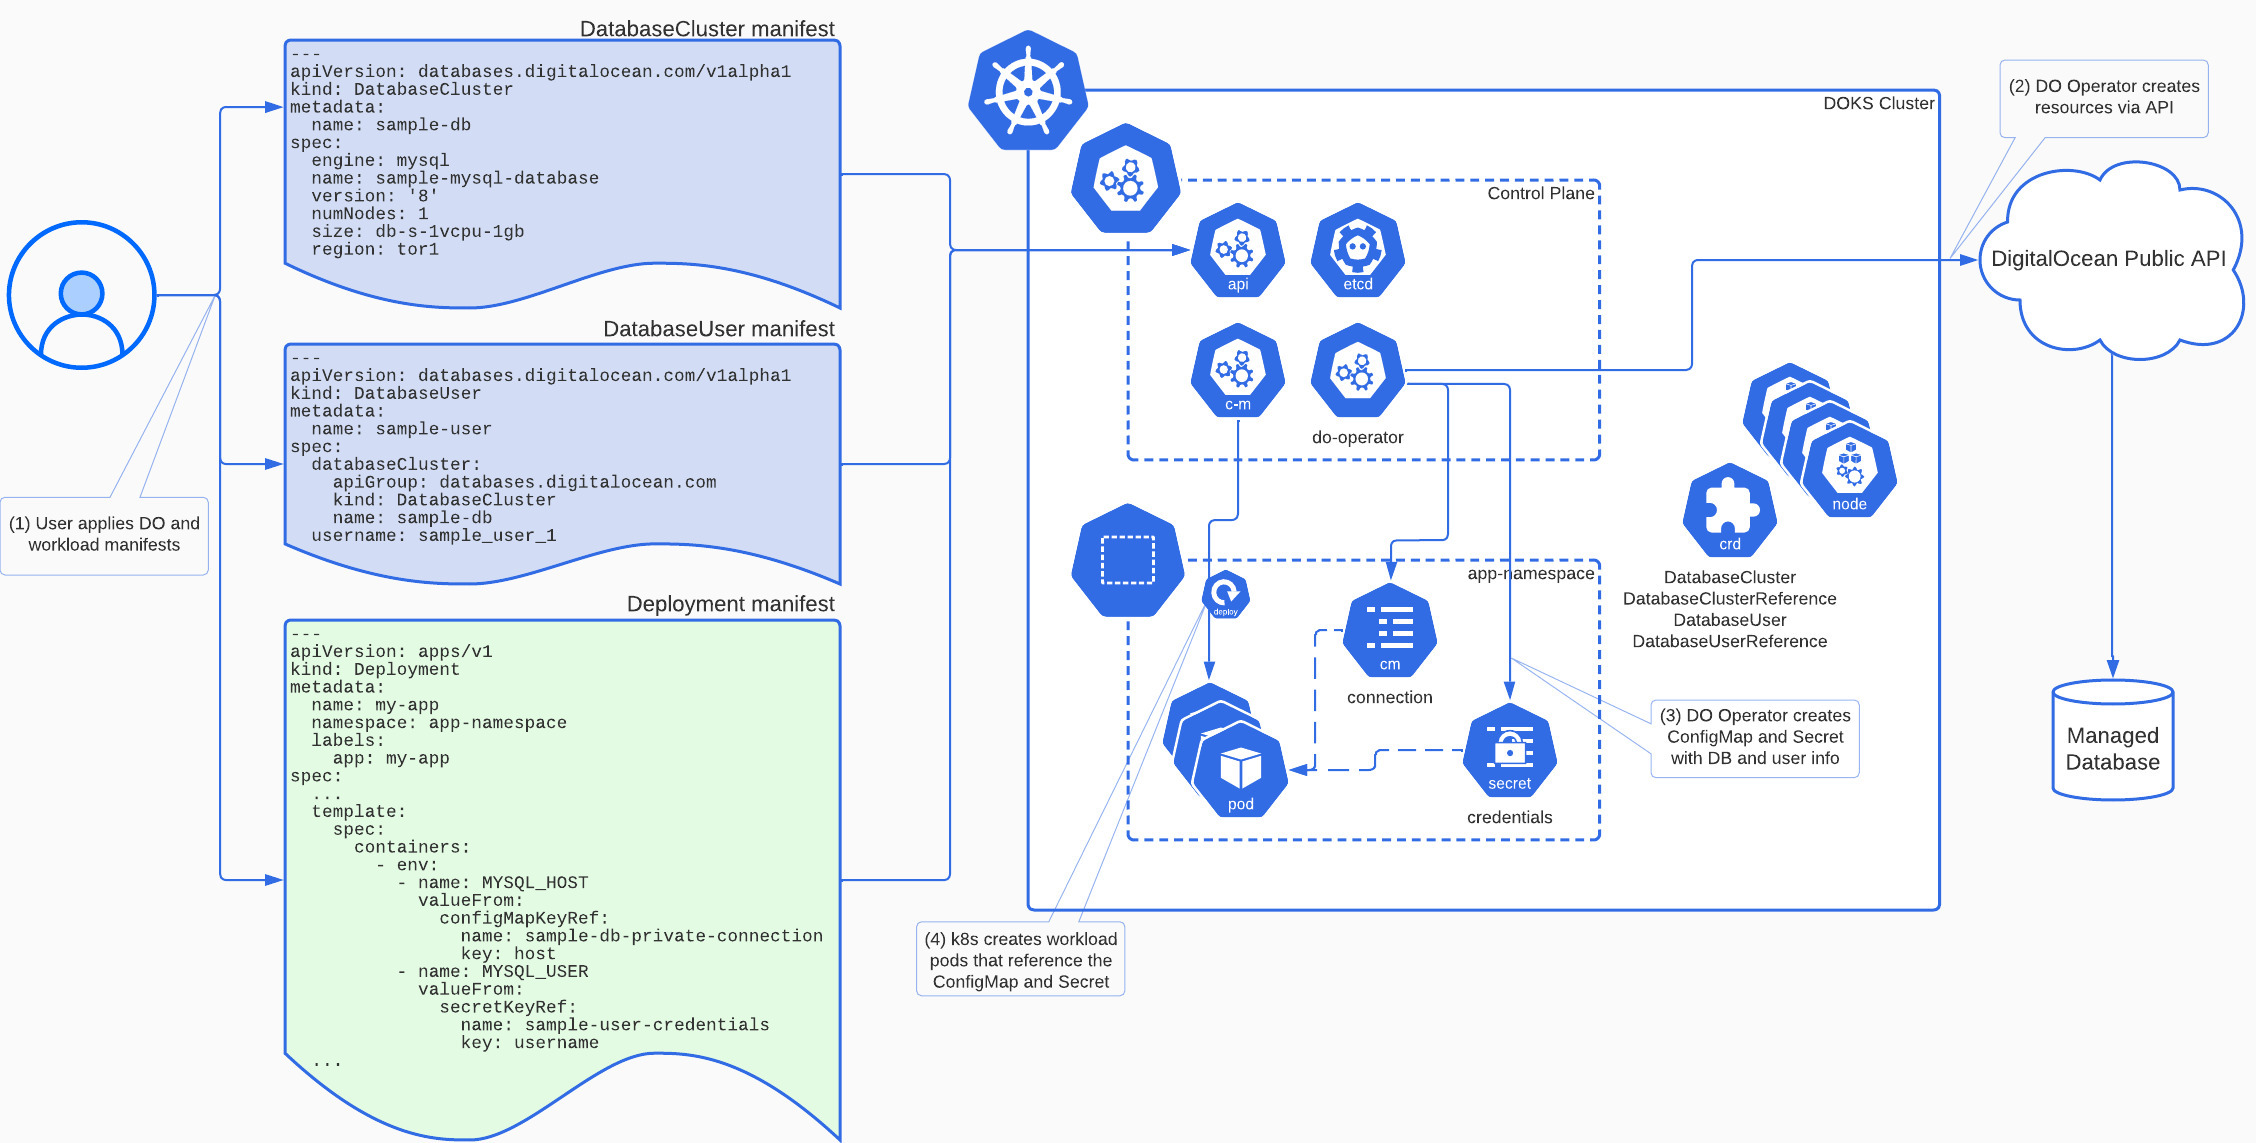This screenshot has height=1143, width=2256.
Task: Click the 'key: host' line
Action: click(508, 954)
